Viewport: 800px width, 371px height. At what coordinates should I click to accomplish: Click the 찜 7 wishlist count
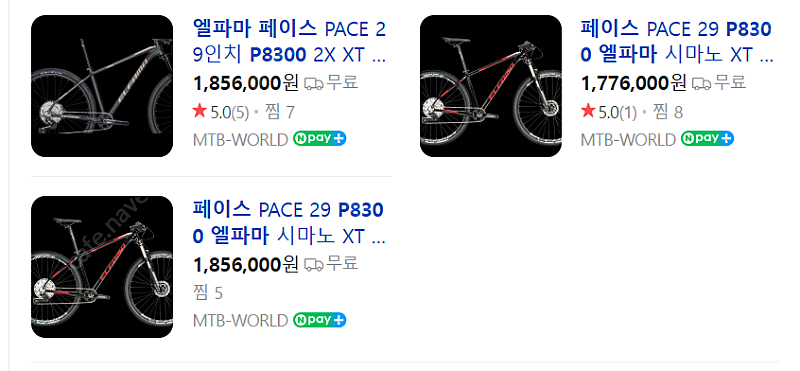(280, 112)
